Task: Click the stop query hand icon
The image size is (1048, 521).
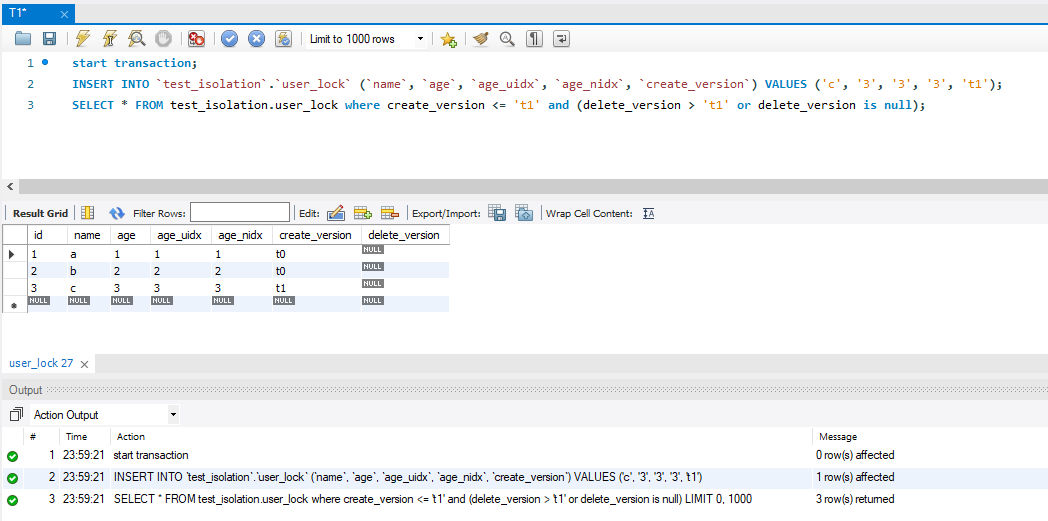Action: 163,39
